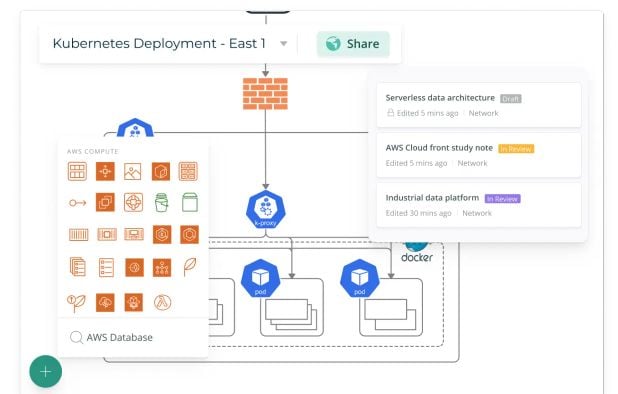This screenshot has width=618, height=394.
Task: Choose the landscape image icon in AWS Compute
Action: 132,172
